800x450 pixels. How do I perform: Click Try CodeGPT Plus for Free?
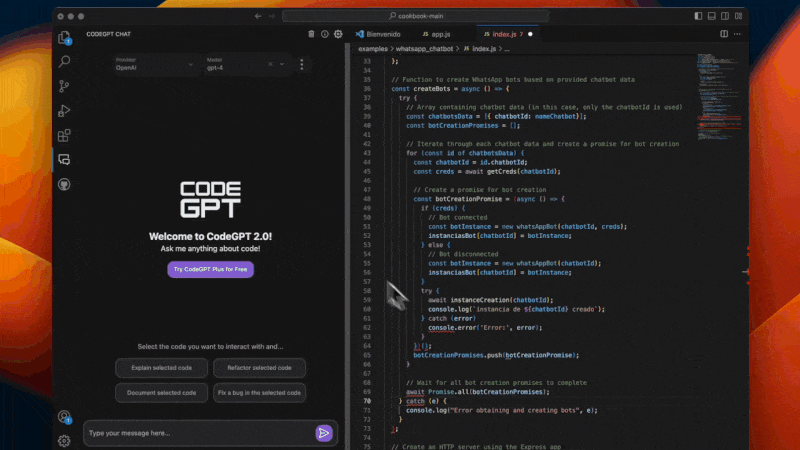[211, 269]
